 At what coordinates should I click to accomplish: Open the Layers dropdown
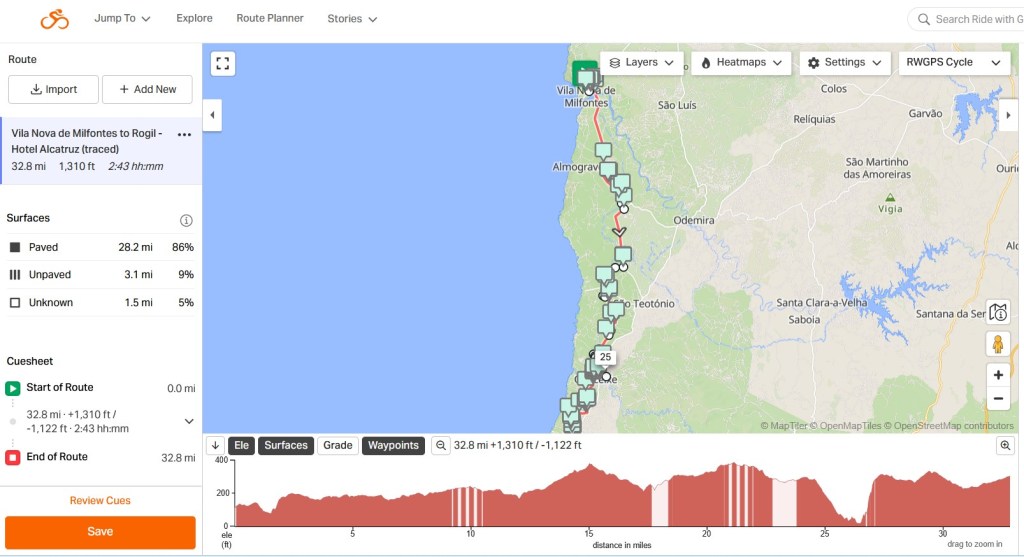tap(642, 63)
